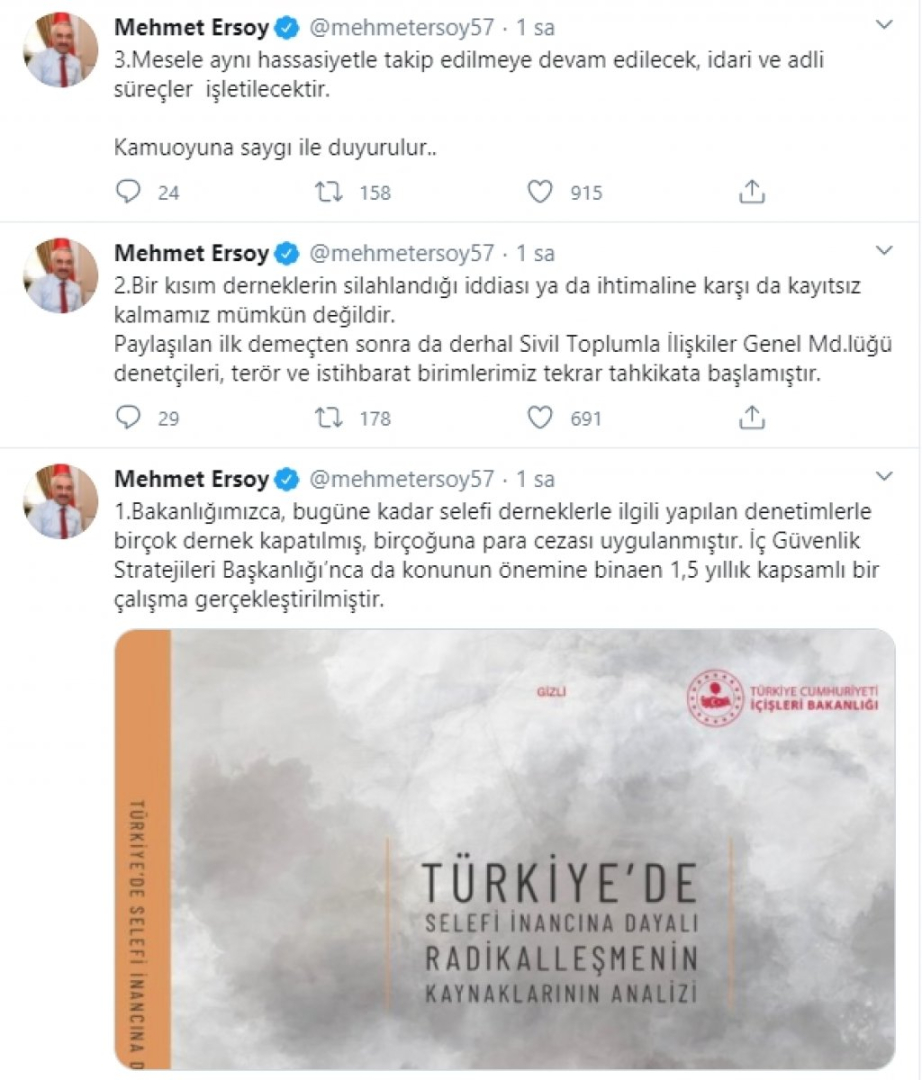Share the tweet ending 'Kamuoyuna saygı ile duyurulur'

coord(752,191)
